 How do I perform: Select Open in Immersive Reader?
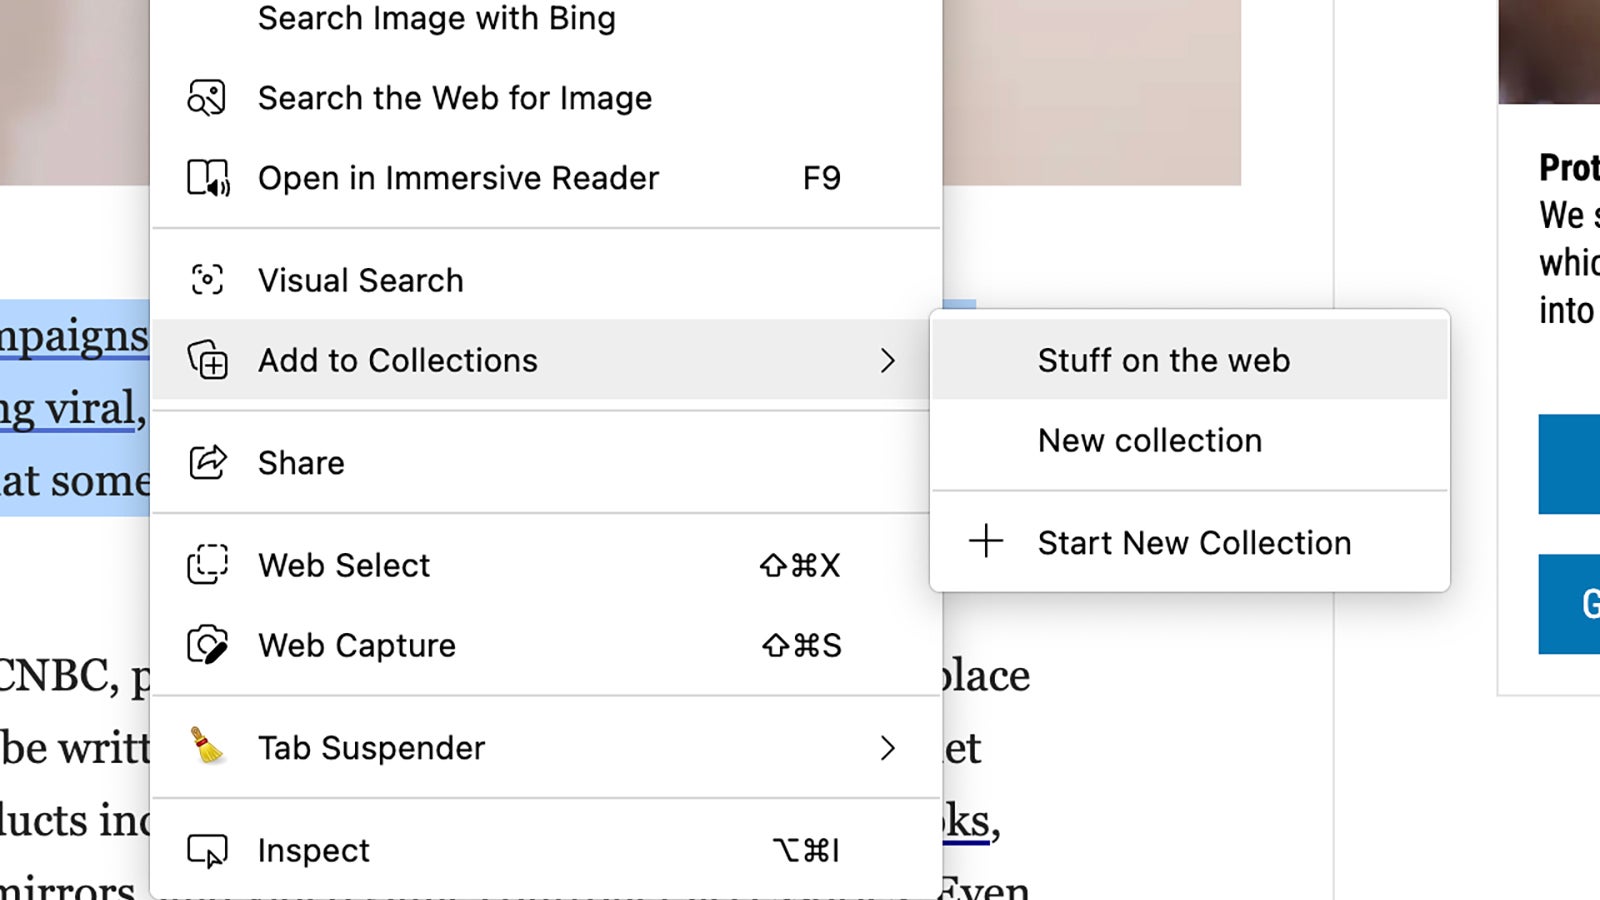459,178
